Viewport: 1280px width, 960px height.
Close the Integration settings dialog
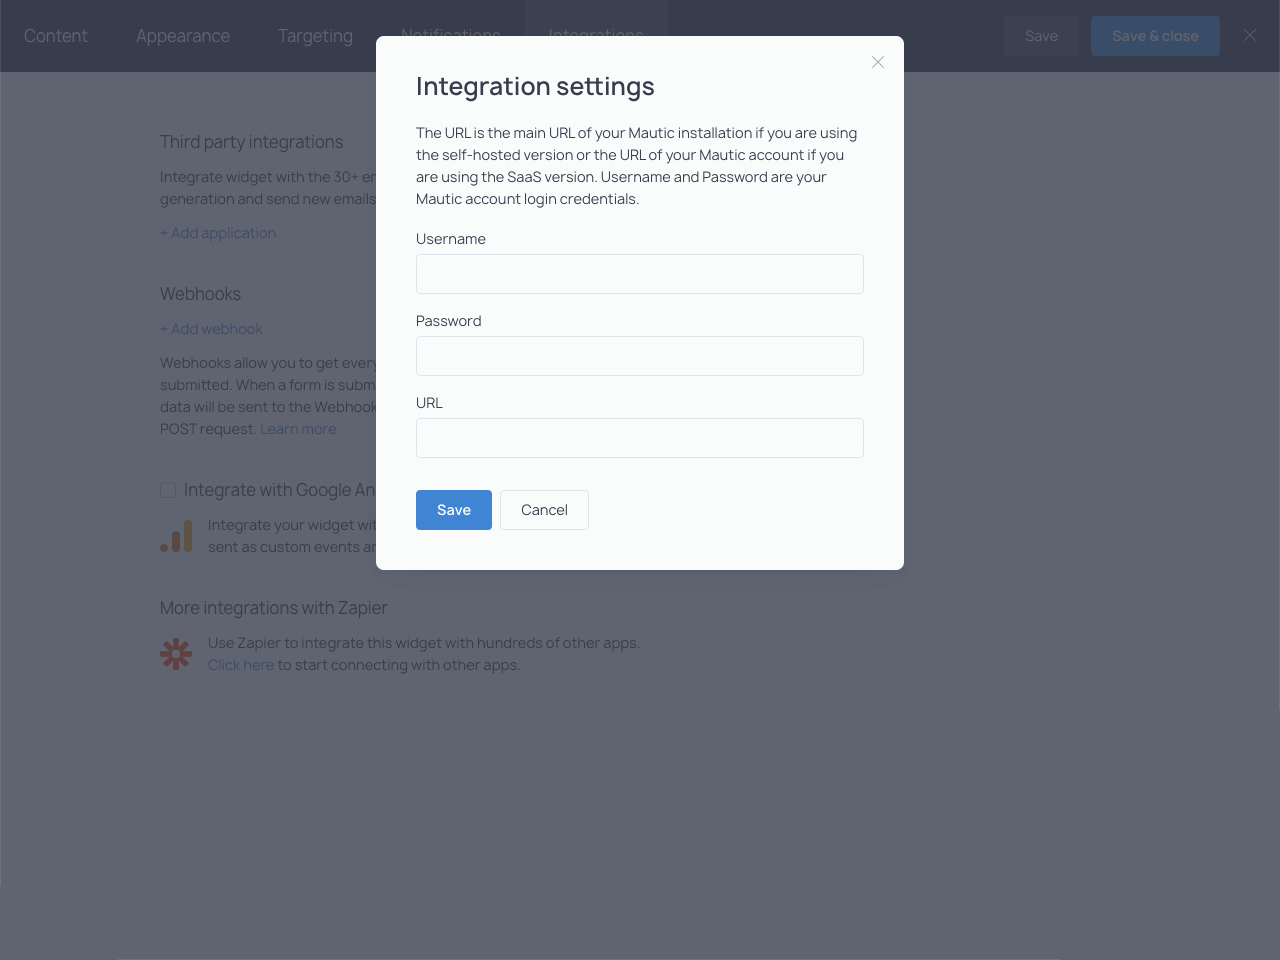(x=878, y=62)
